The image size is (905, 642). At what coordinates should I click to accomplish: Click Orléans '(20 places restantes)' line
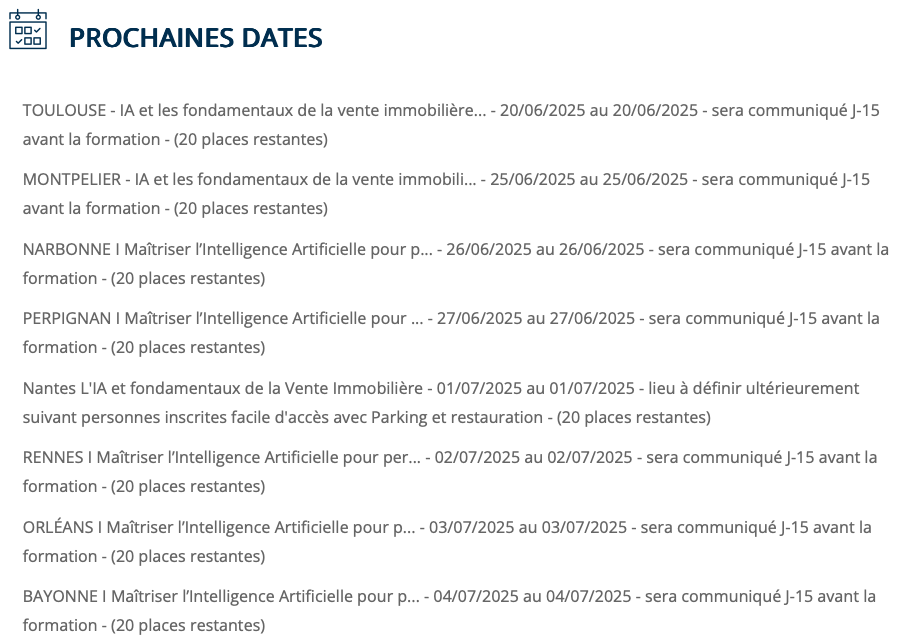click(x=188, y=557)
